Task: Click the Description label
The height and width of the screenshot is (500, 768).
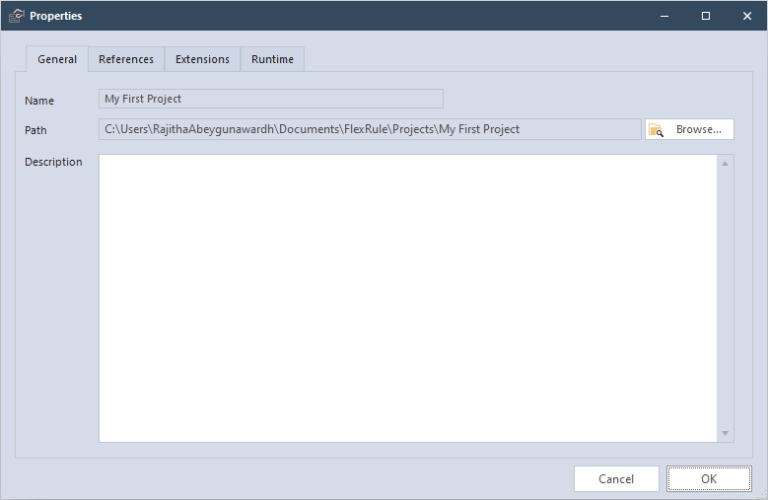Action: point(53,162)
